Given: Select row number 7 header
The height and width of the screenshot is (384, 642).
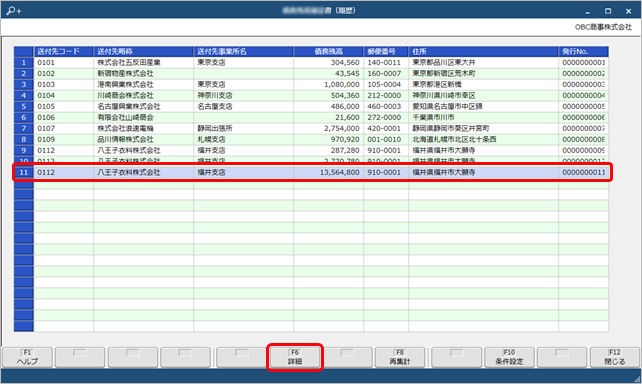Looking at the screenshot, I should [x=24, y=129].
